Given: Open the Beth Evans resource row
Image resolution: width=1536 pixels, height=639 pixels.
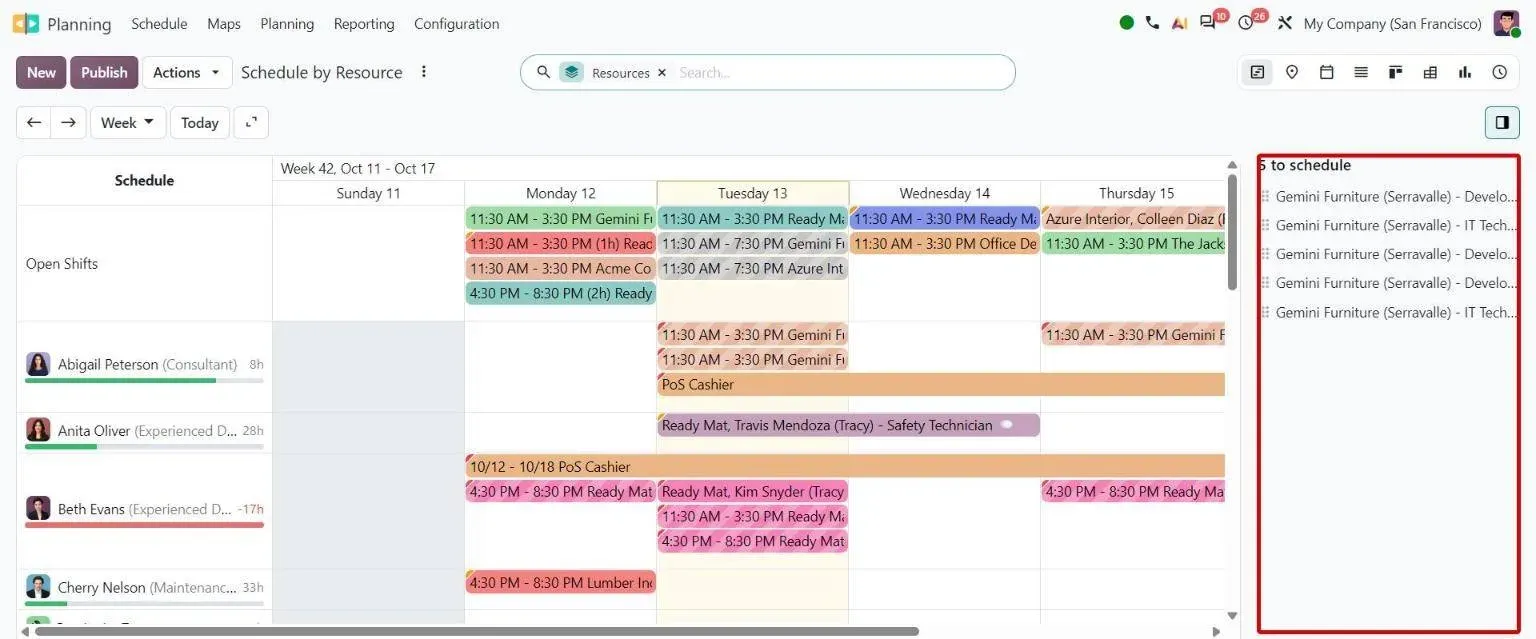Looking at the screenshot, I should click(x=145, y=510).
